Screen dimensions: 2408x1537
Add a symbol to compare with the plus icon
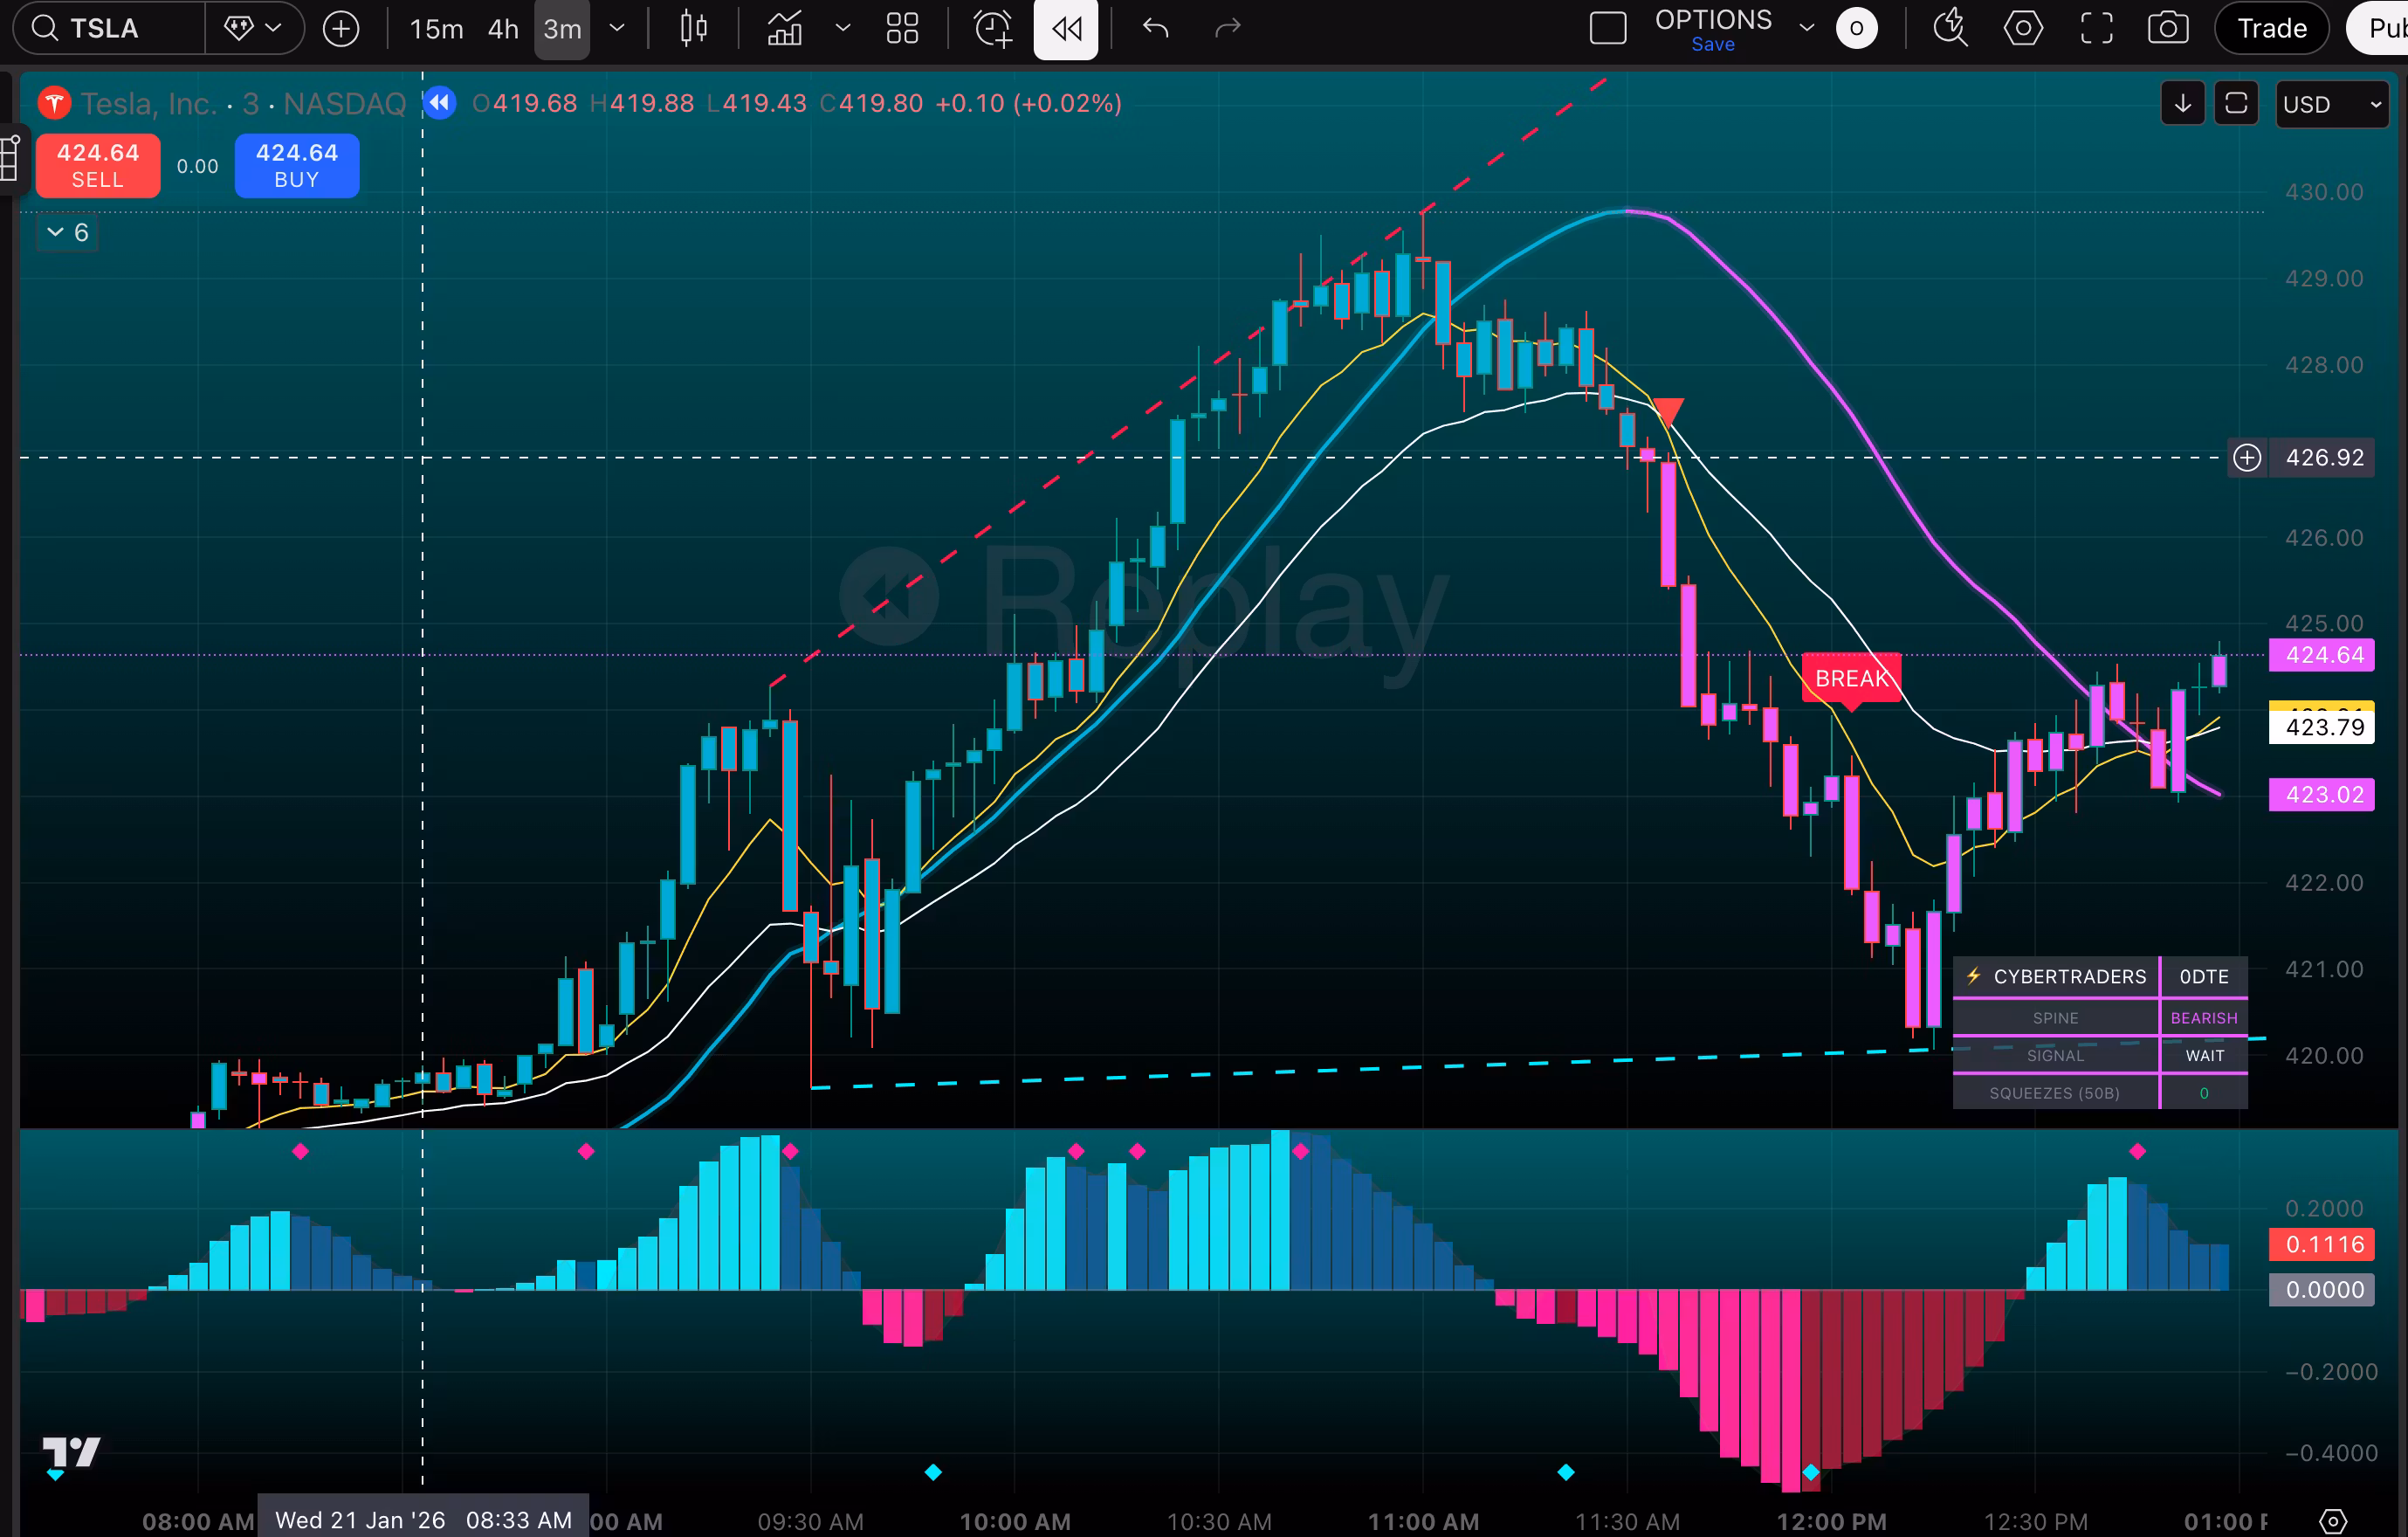click(x=341, y=28)
